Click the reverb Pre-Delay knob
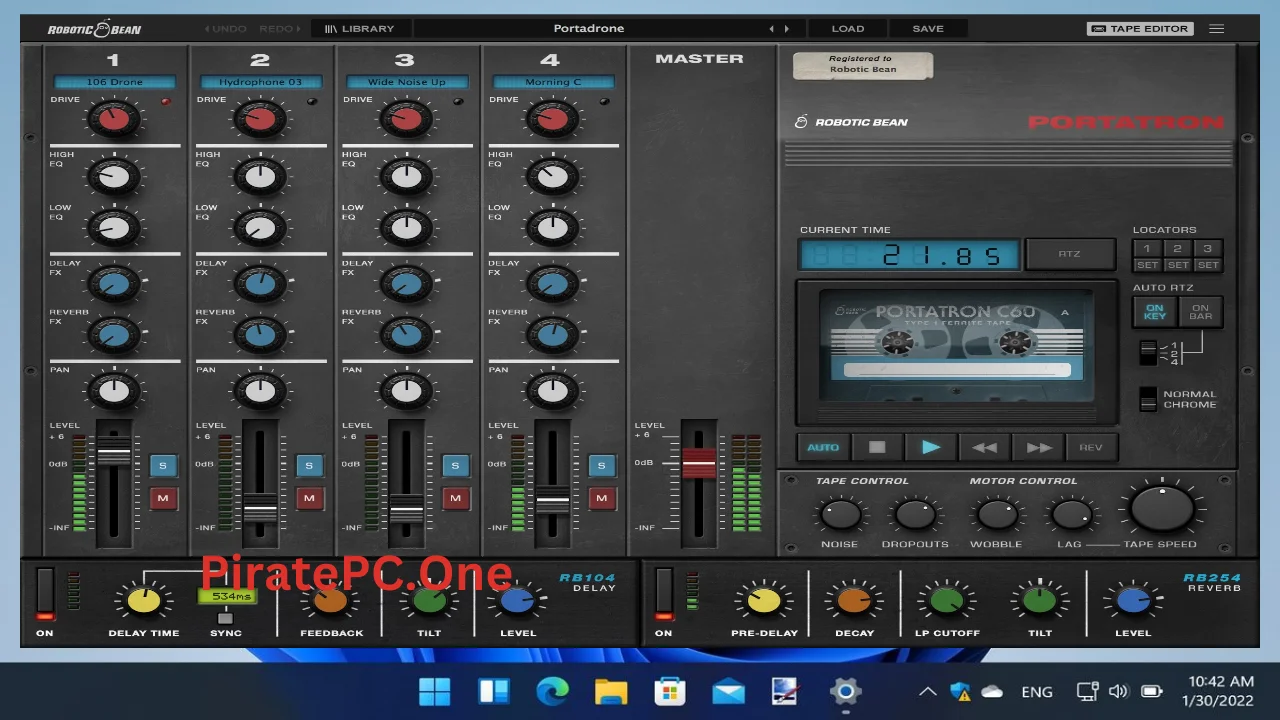1280x720 pixels. (x=764, y=600)
